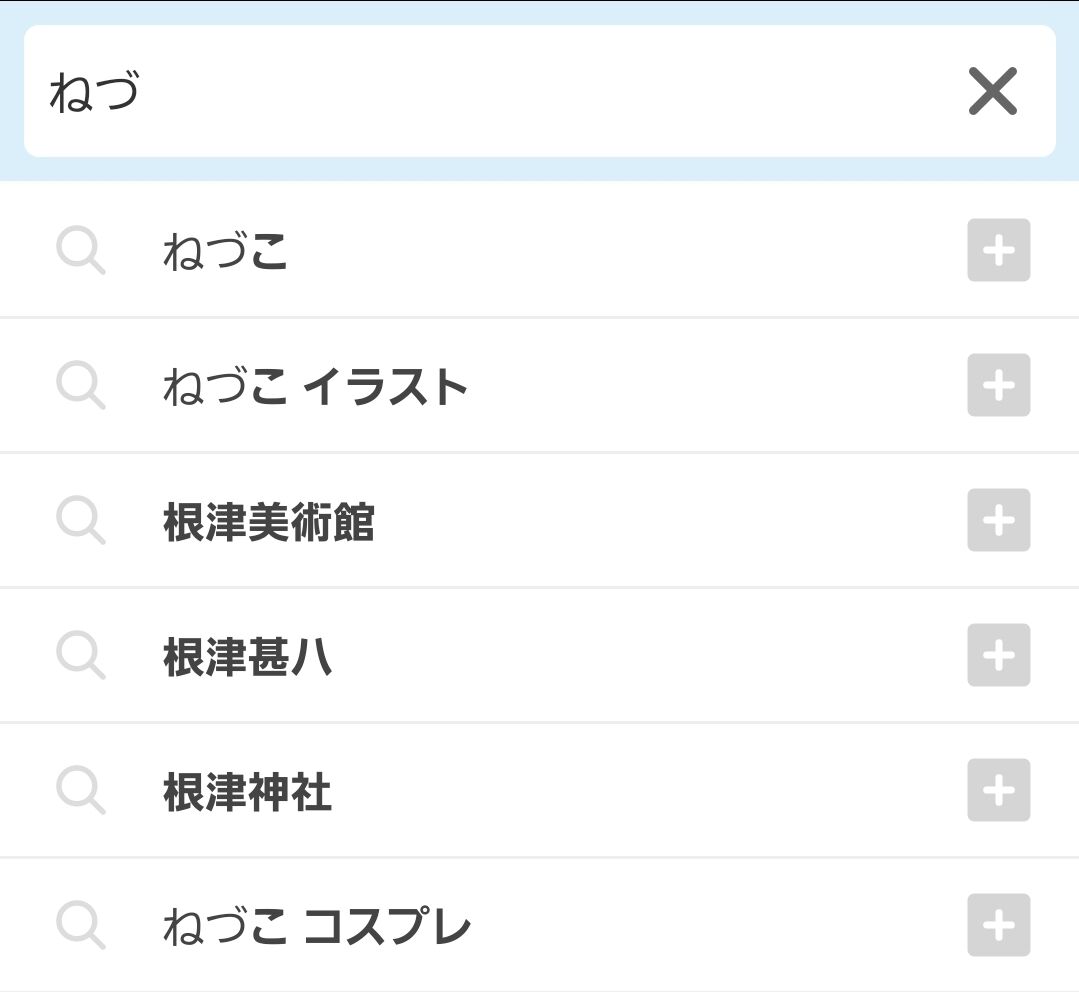Click magnifier icon beside 根津甚八
Viewport: 1079px width, 992px height.
[x=81, y=655]
